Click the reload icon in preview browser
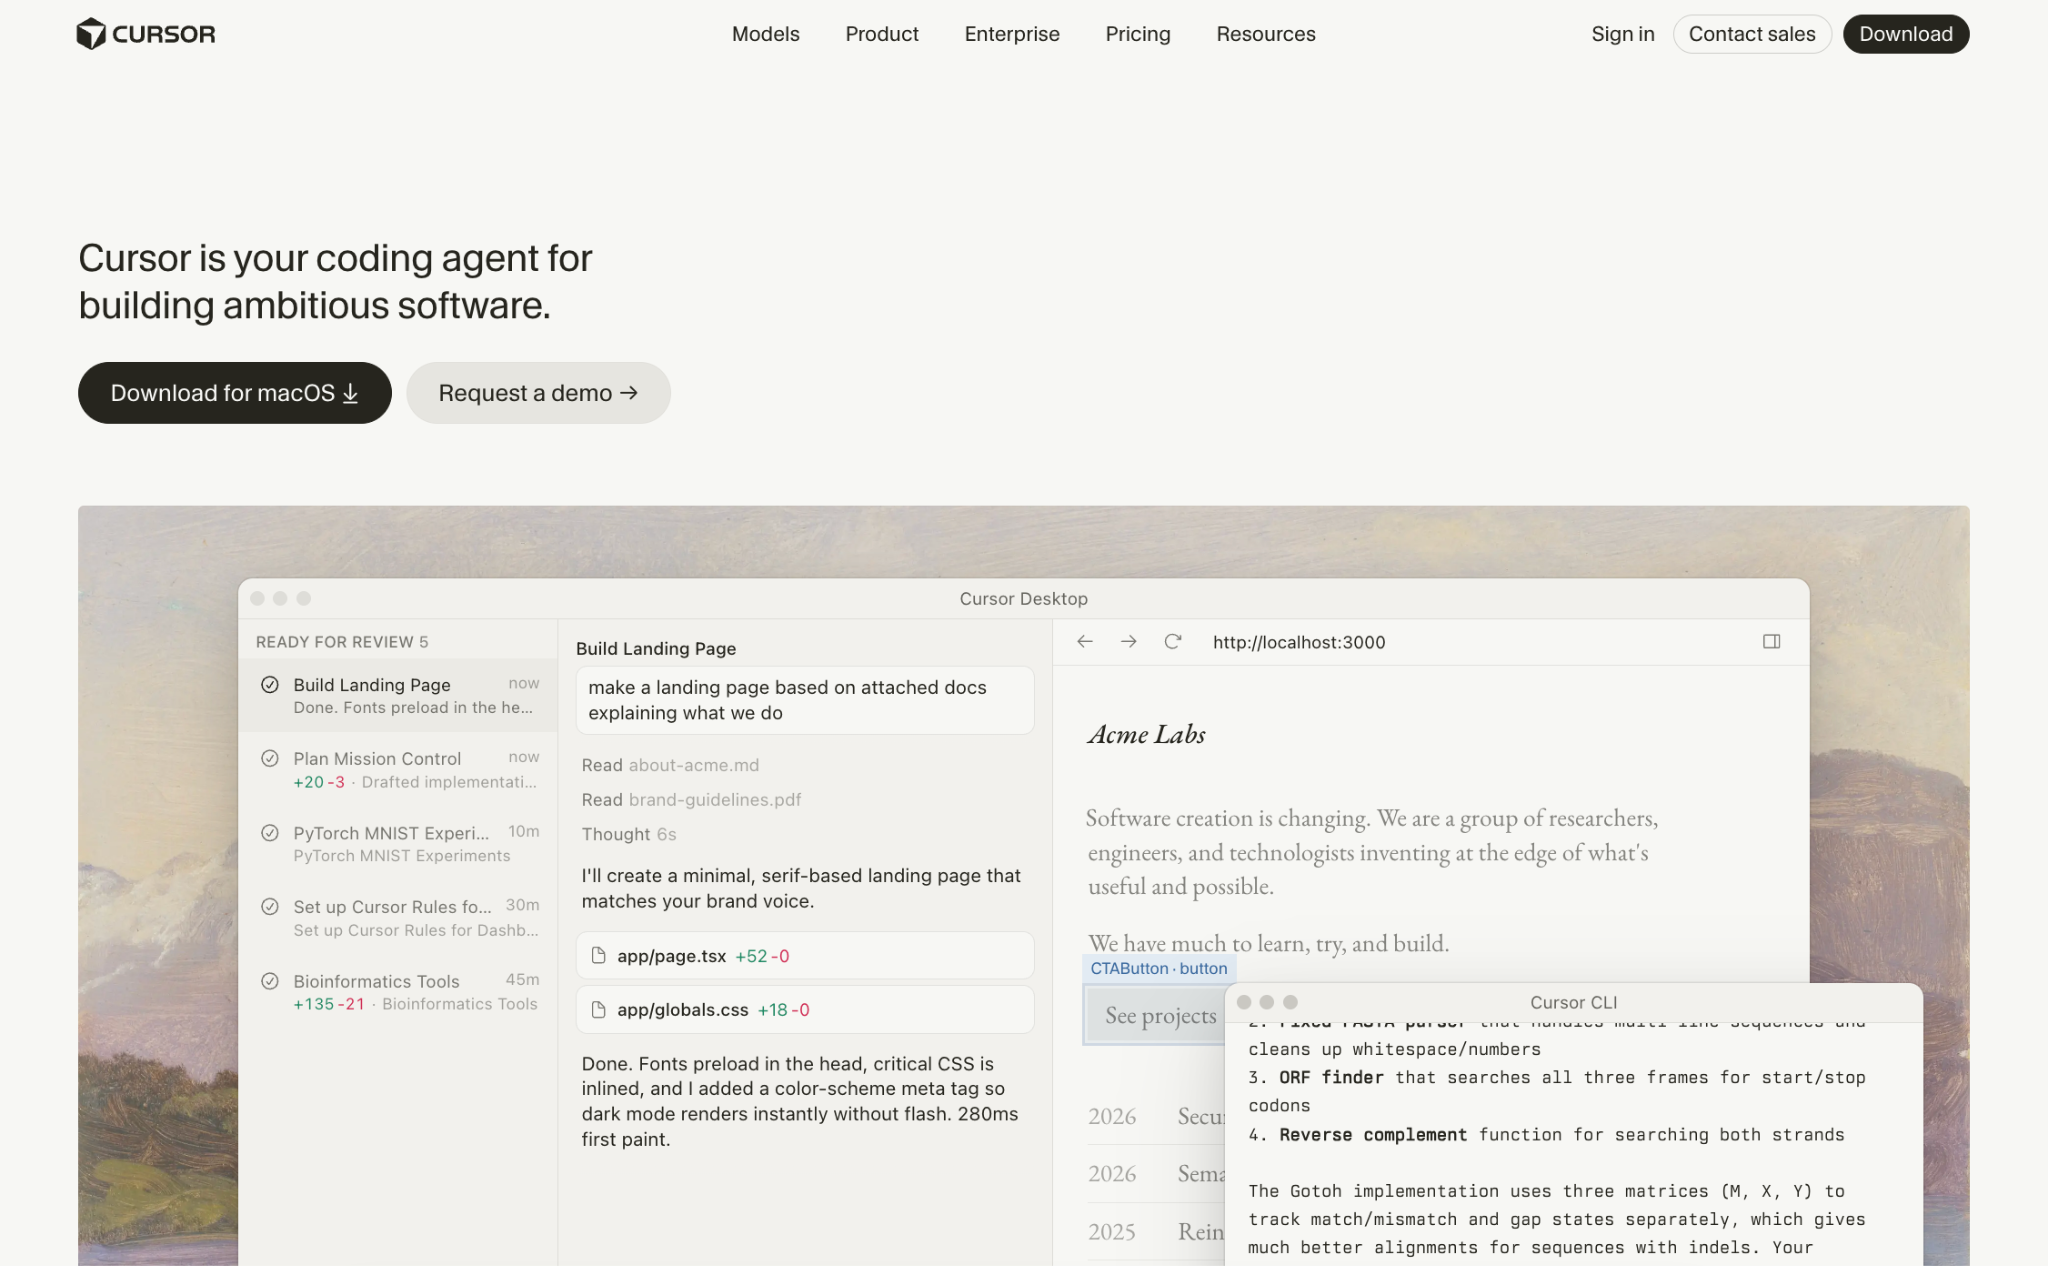2048x1266 pixels. pyautogui.click(x=1173, y=642)
